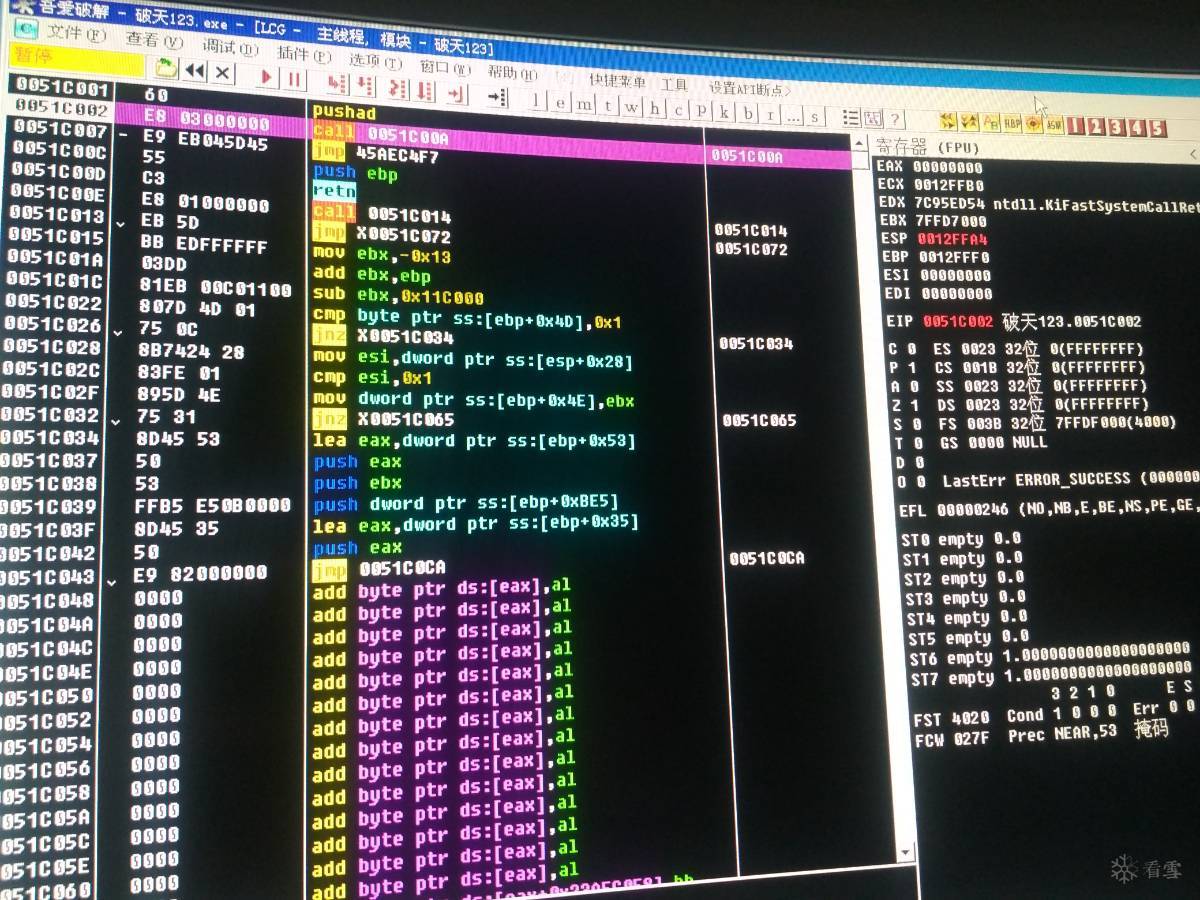Open Source with the 's' button
This screenshot has width=1200, height=900.
tap(815, 117)
